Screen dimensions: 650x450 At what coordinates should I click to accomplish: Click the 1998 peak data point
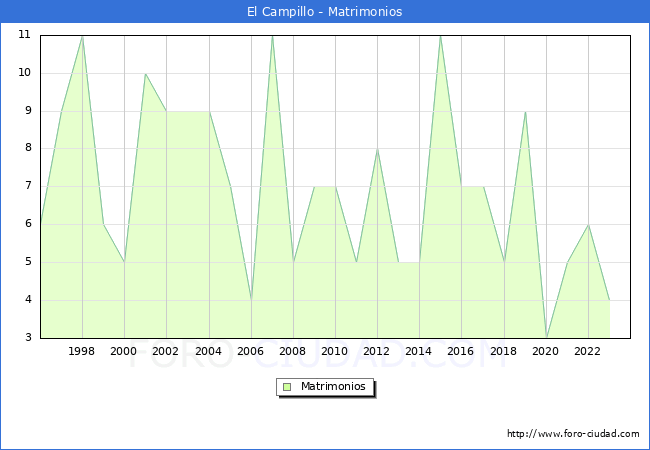coord(82,36)
